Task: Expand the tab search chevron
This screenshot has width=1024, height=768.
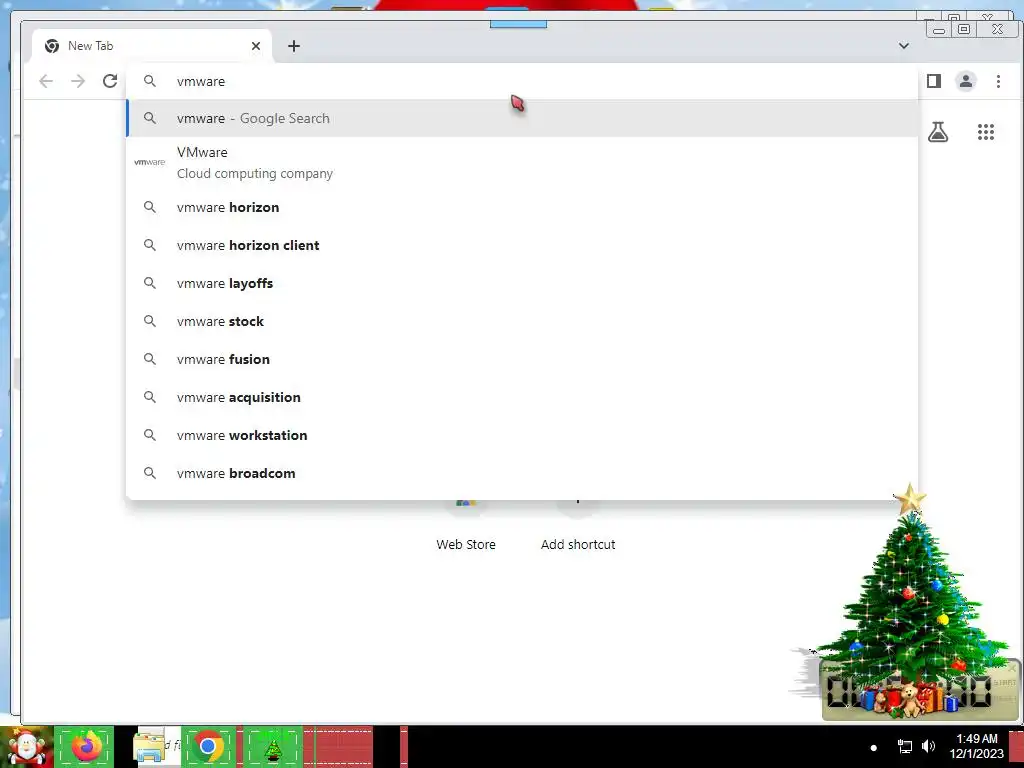Action: tap(904, 46)
